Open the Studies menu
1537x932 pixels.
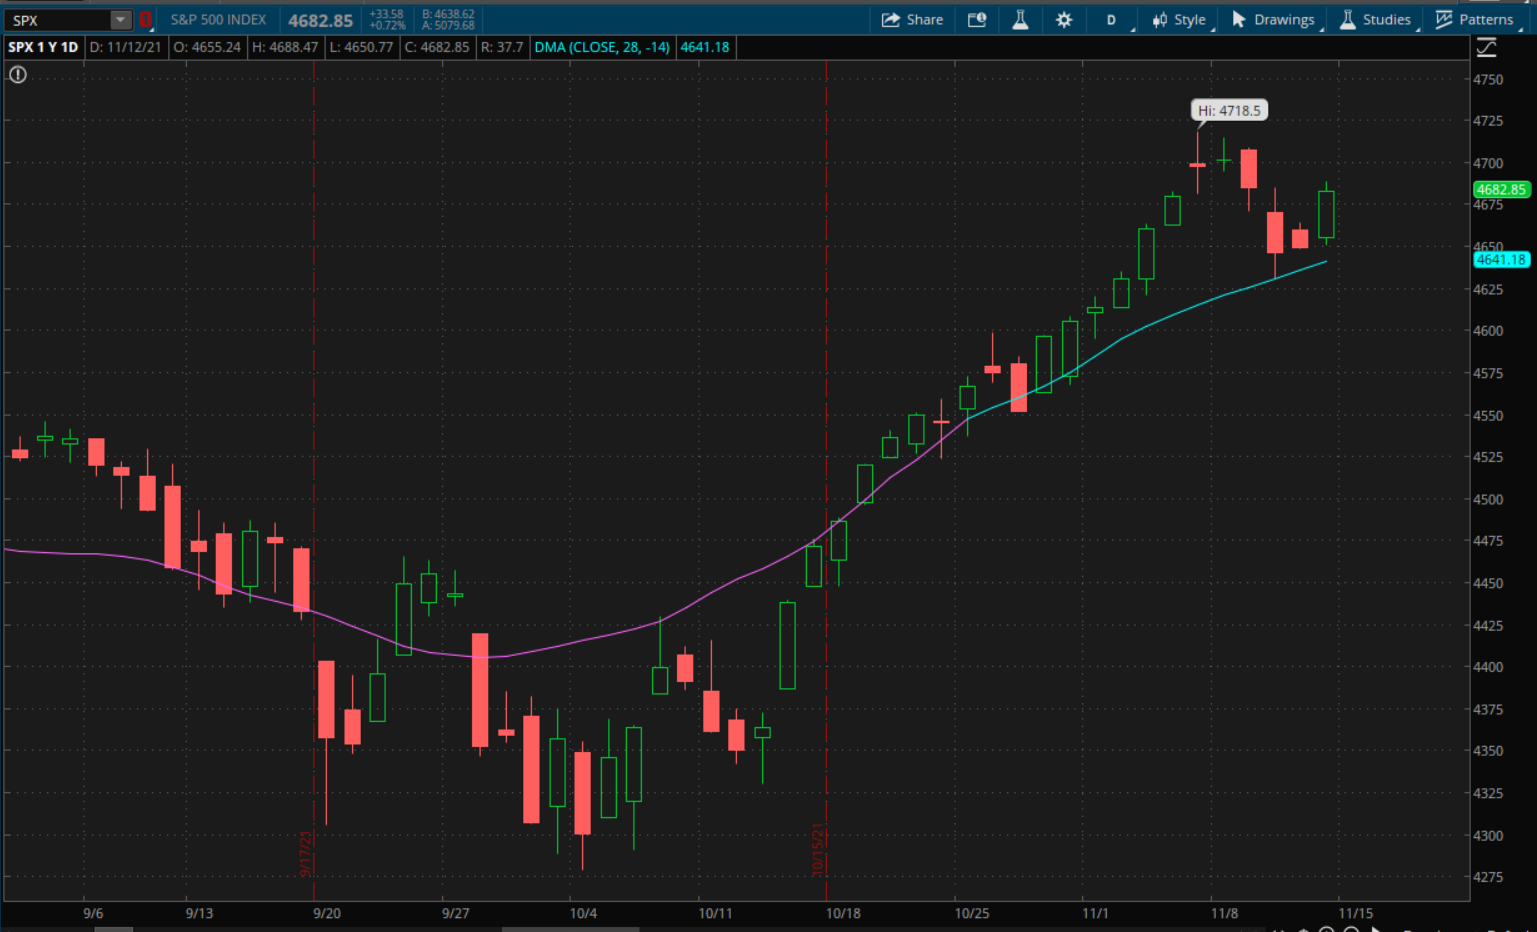[x=1376, y=20]
